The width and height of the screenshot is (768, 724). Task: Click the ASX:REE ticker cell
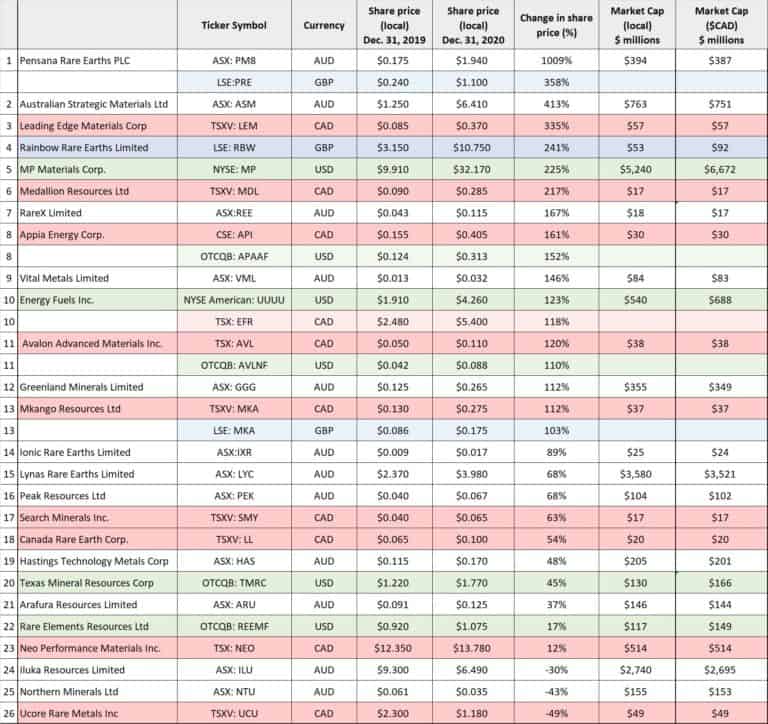tap(234, 213)
